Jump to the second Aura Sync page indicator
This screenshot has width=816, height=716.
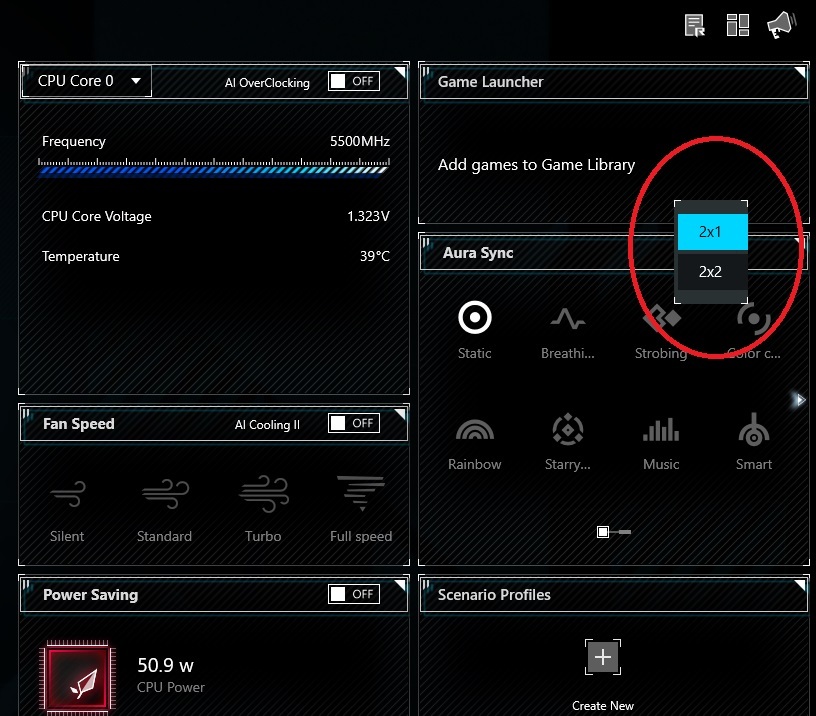tap(623, 532)
